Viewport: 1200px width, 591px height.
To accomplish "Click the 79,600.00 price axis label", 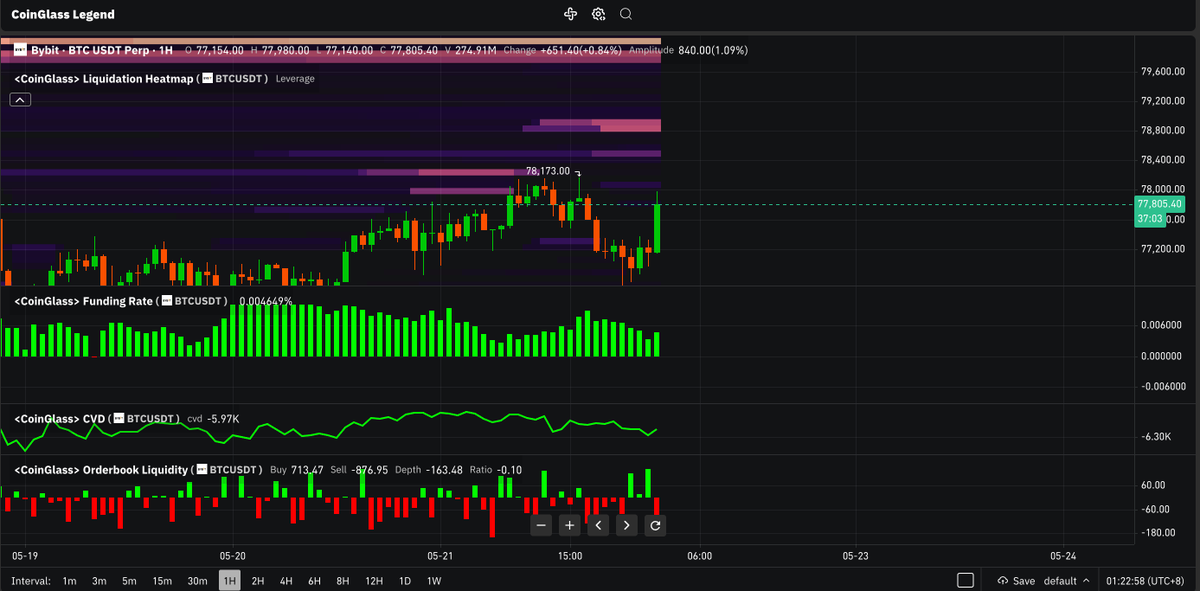I will click(1163, 72).
